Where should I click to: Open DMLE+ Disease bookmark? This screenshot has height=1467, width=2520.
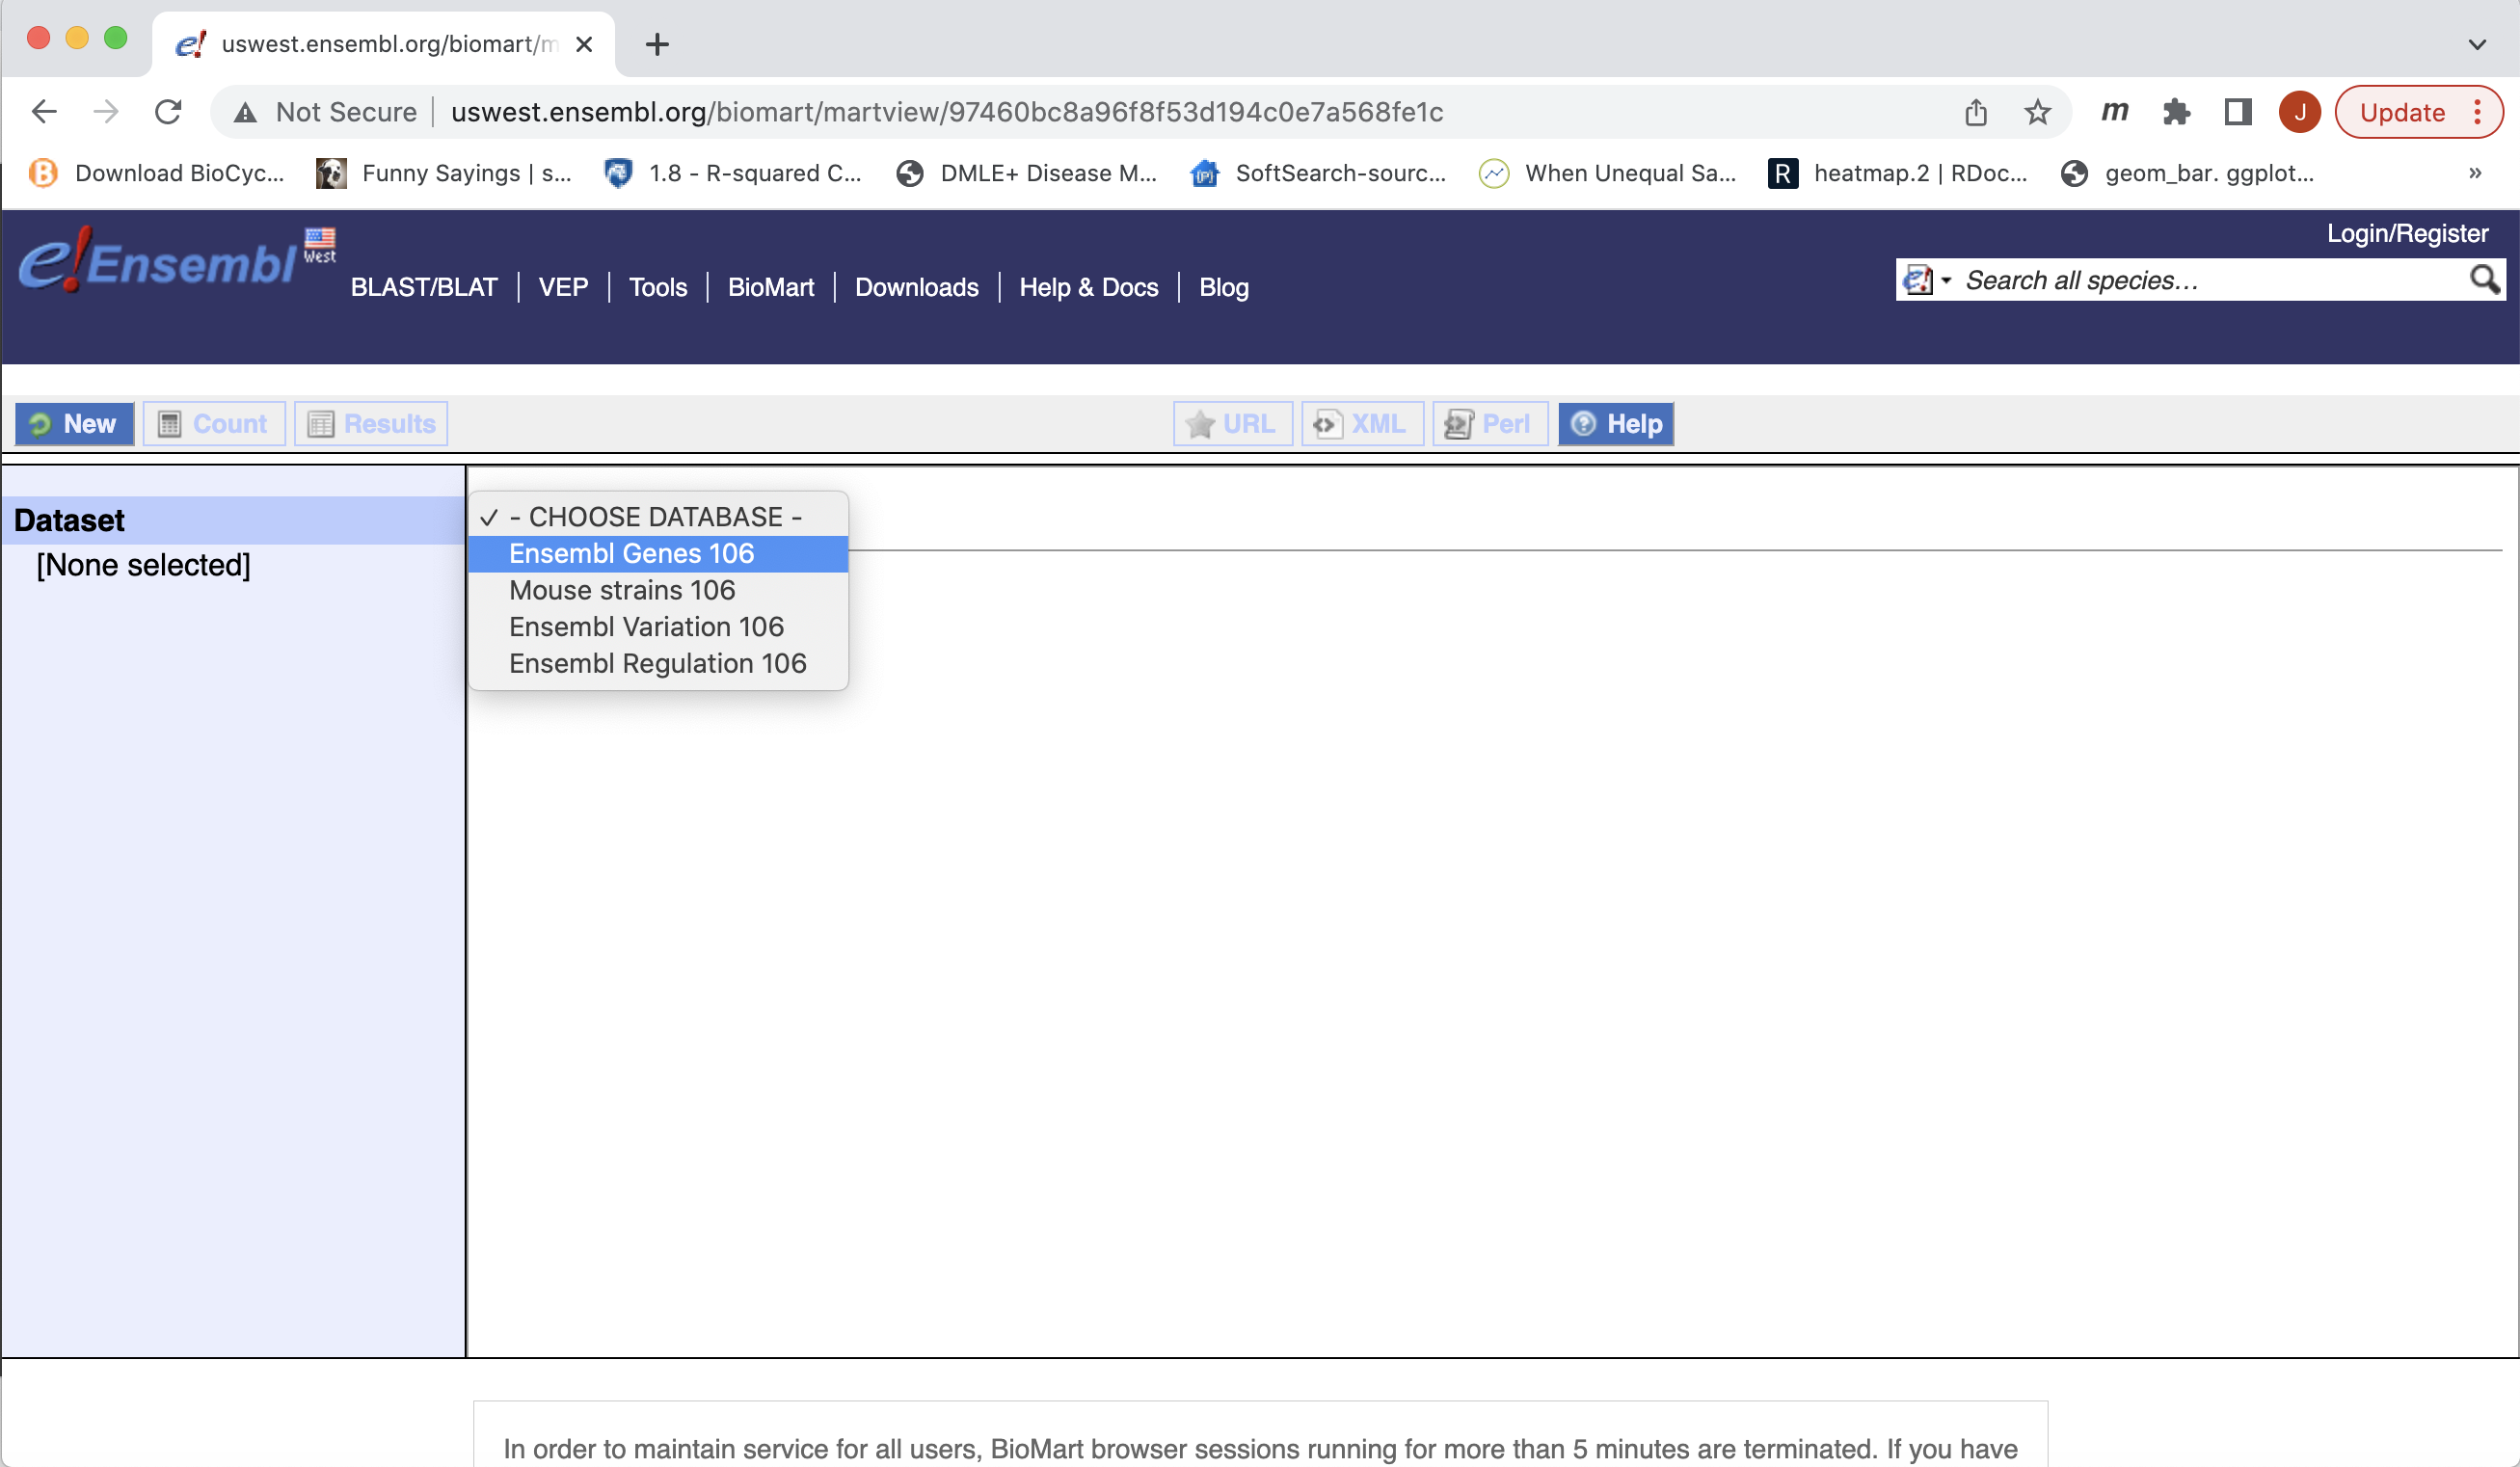coord(1026,173)
